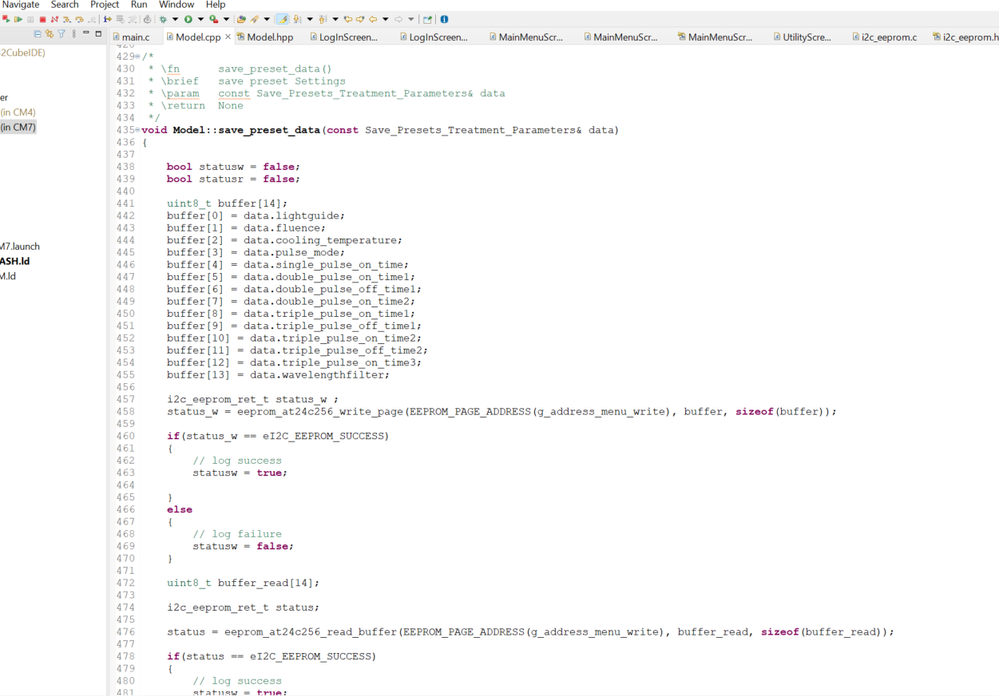999x696 pixels.
Task: Toggle a breakpoint on line 458 ruler
Action: pyautogui.click(x=110, y=410)
